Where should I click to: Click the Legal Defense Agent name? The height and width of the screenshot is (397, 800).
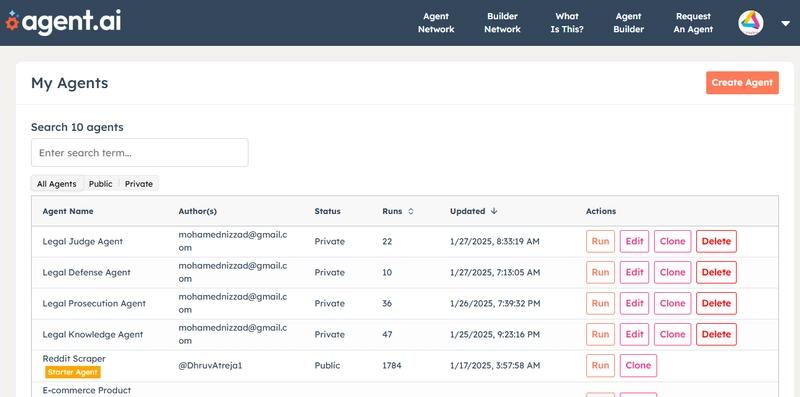[87, 272]
